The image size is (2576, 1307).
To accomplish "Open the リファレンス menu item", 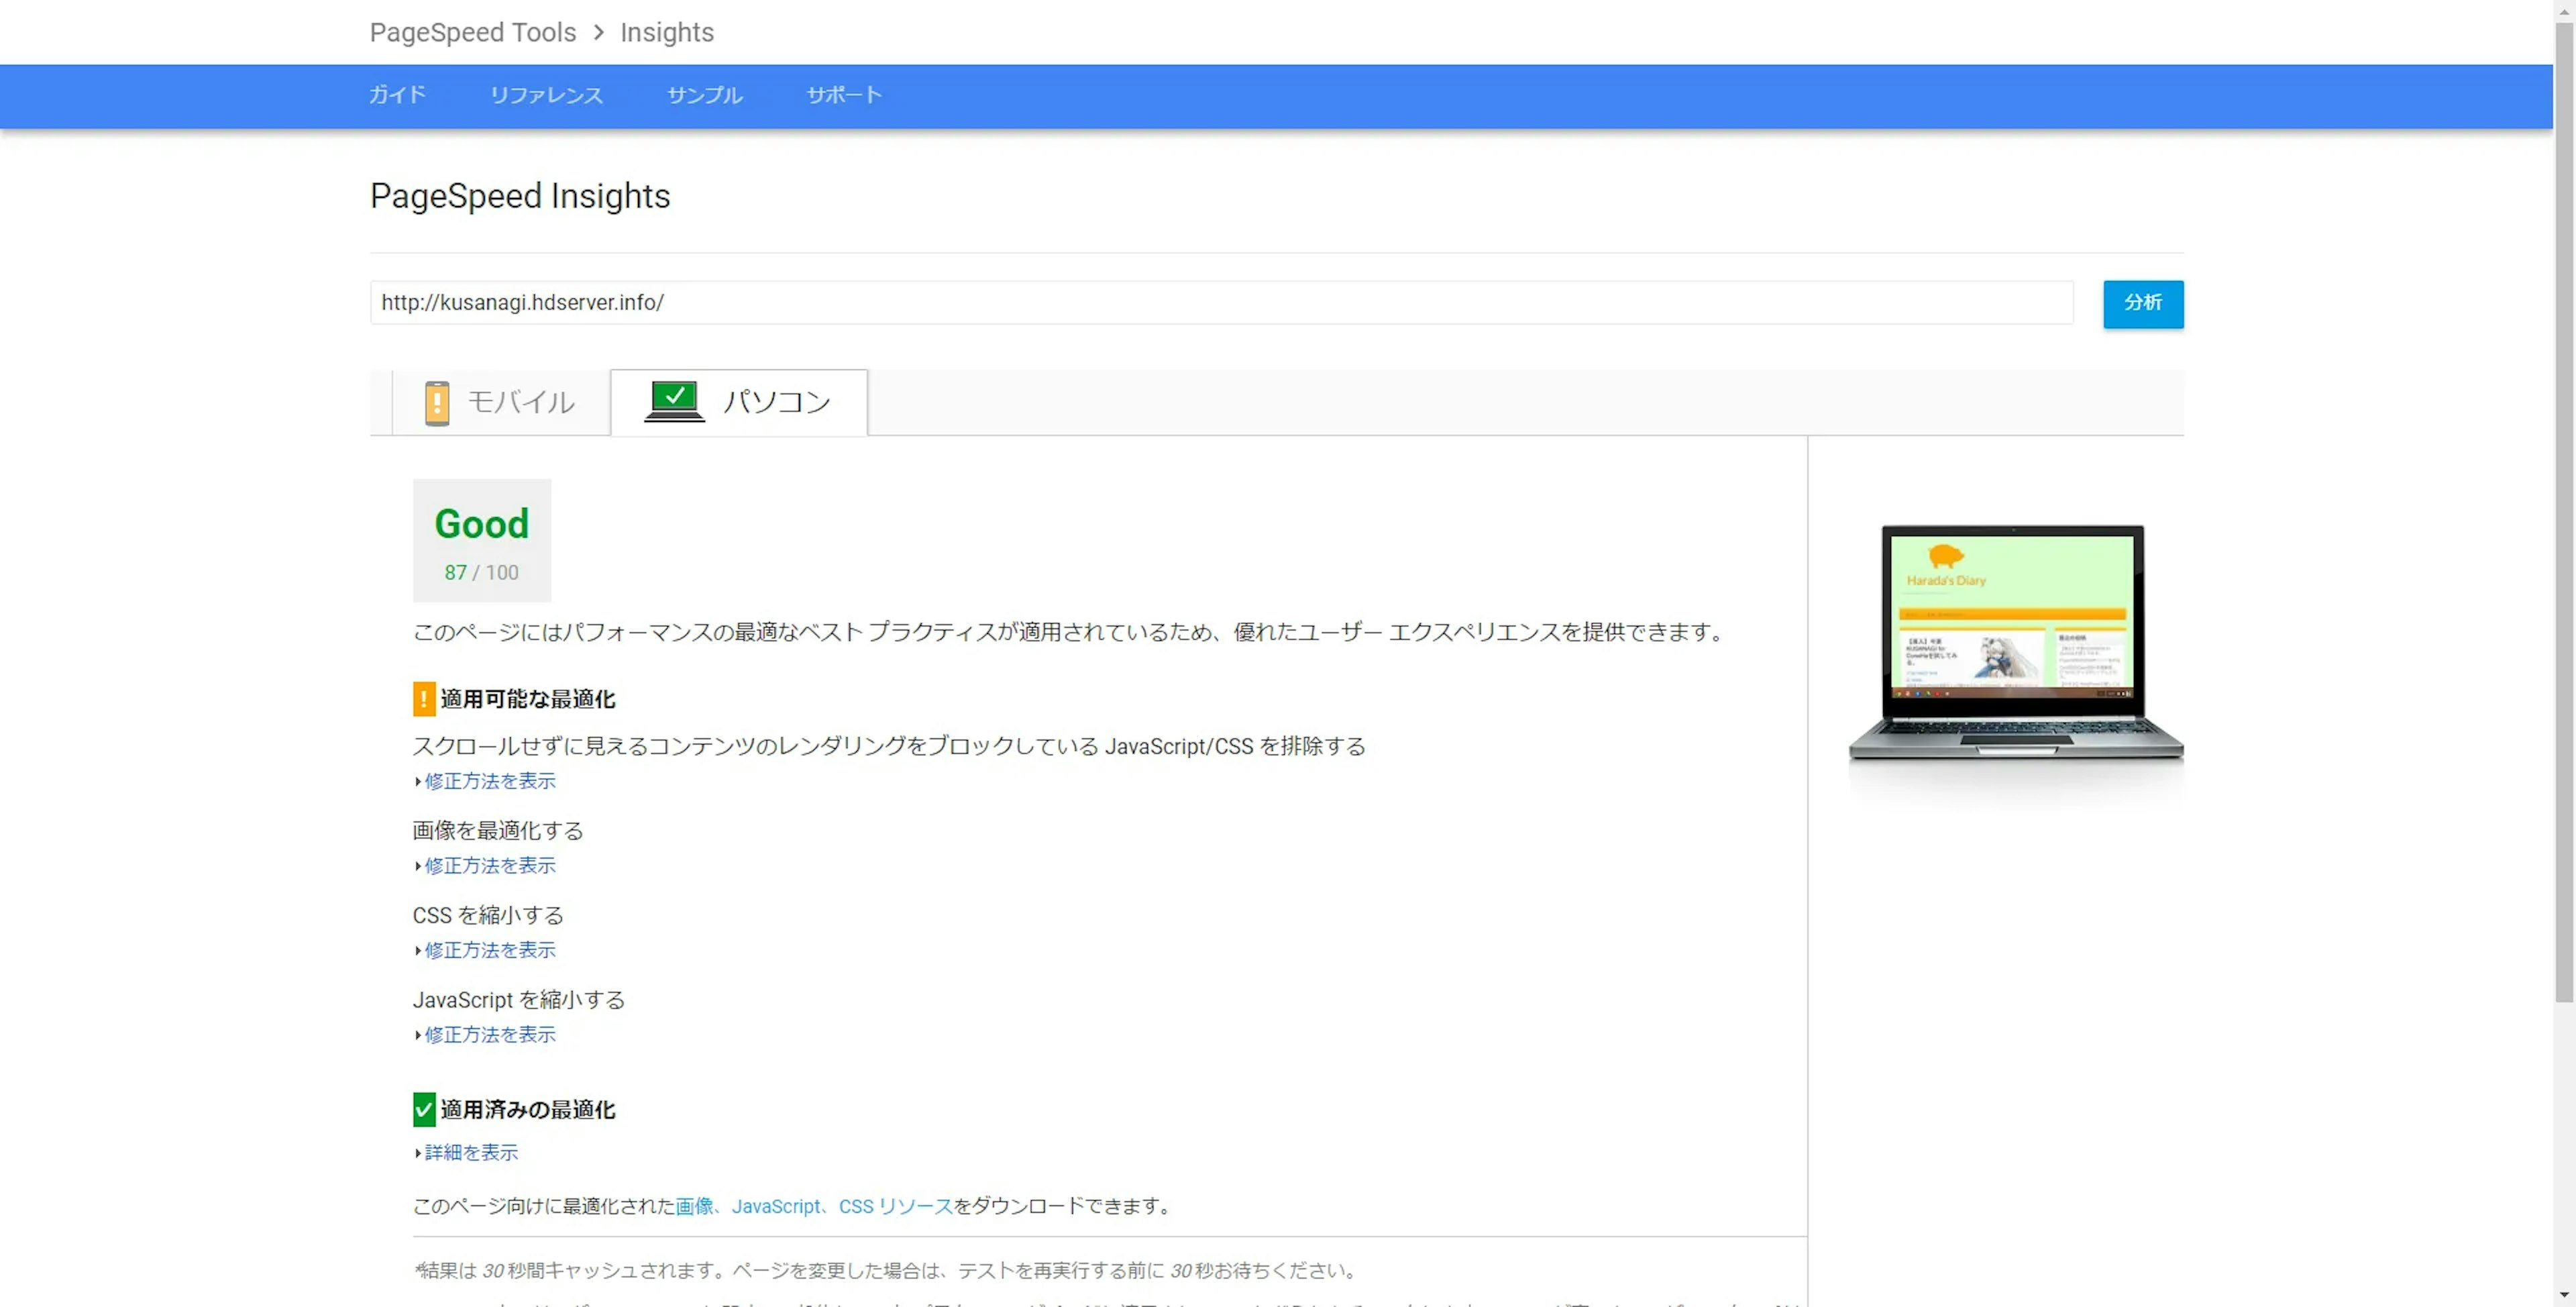I will [x=546, y=95].
